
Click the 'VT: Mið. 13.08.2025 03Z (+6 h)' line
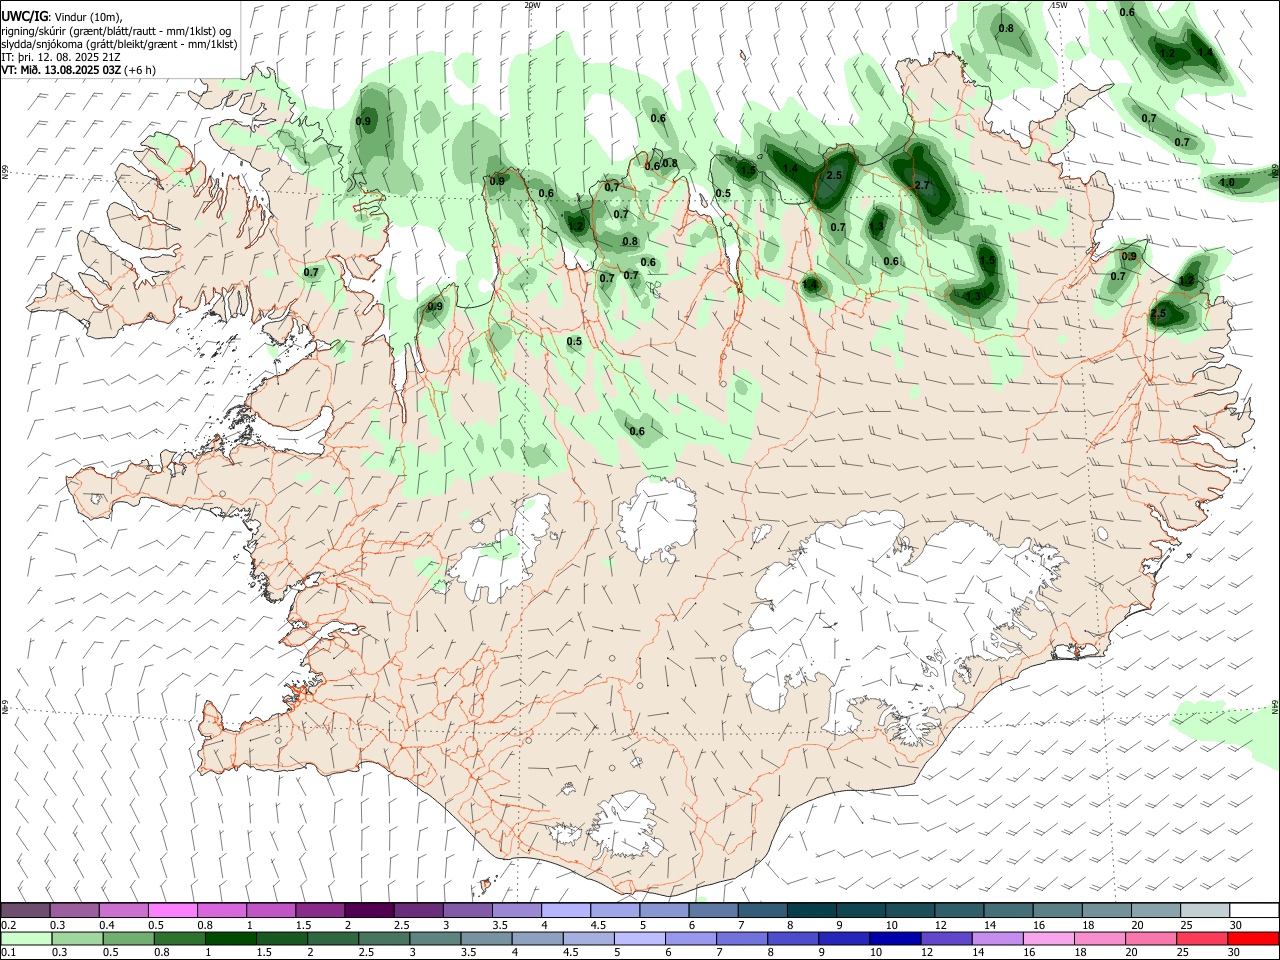pos(78,70)
